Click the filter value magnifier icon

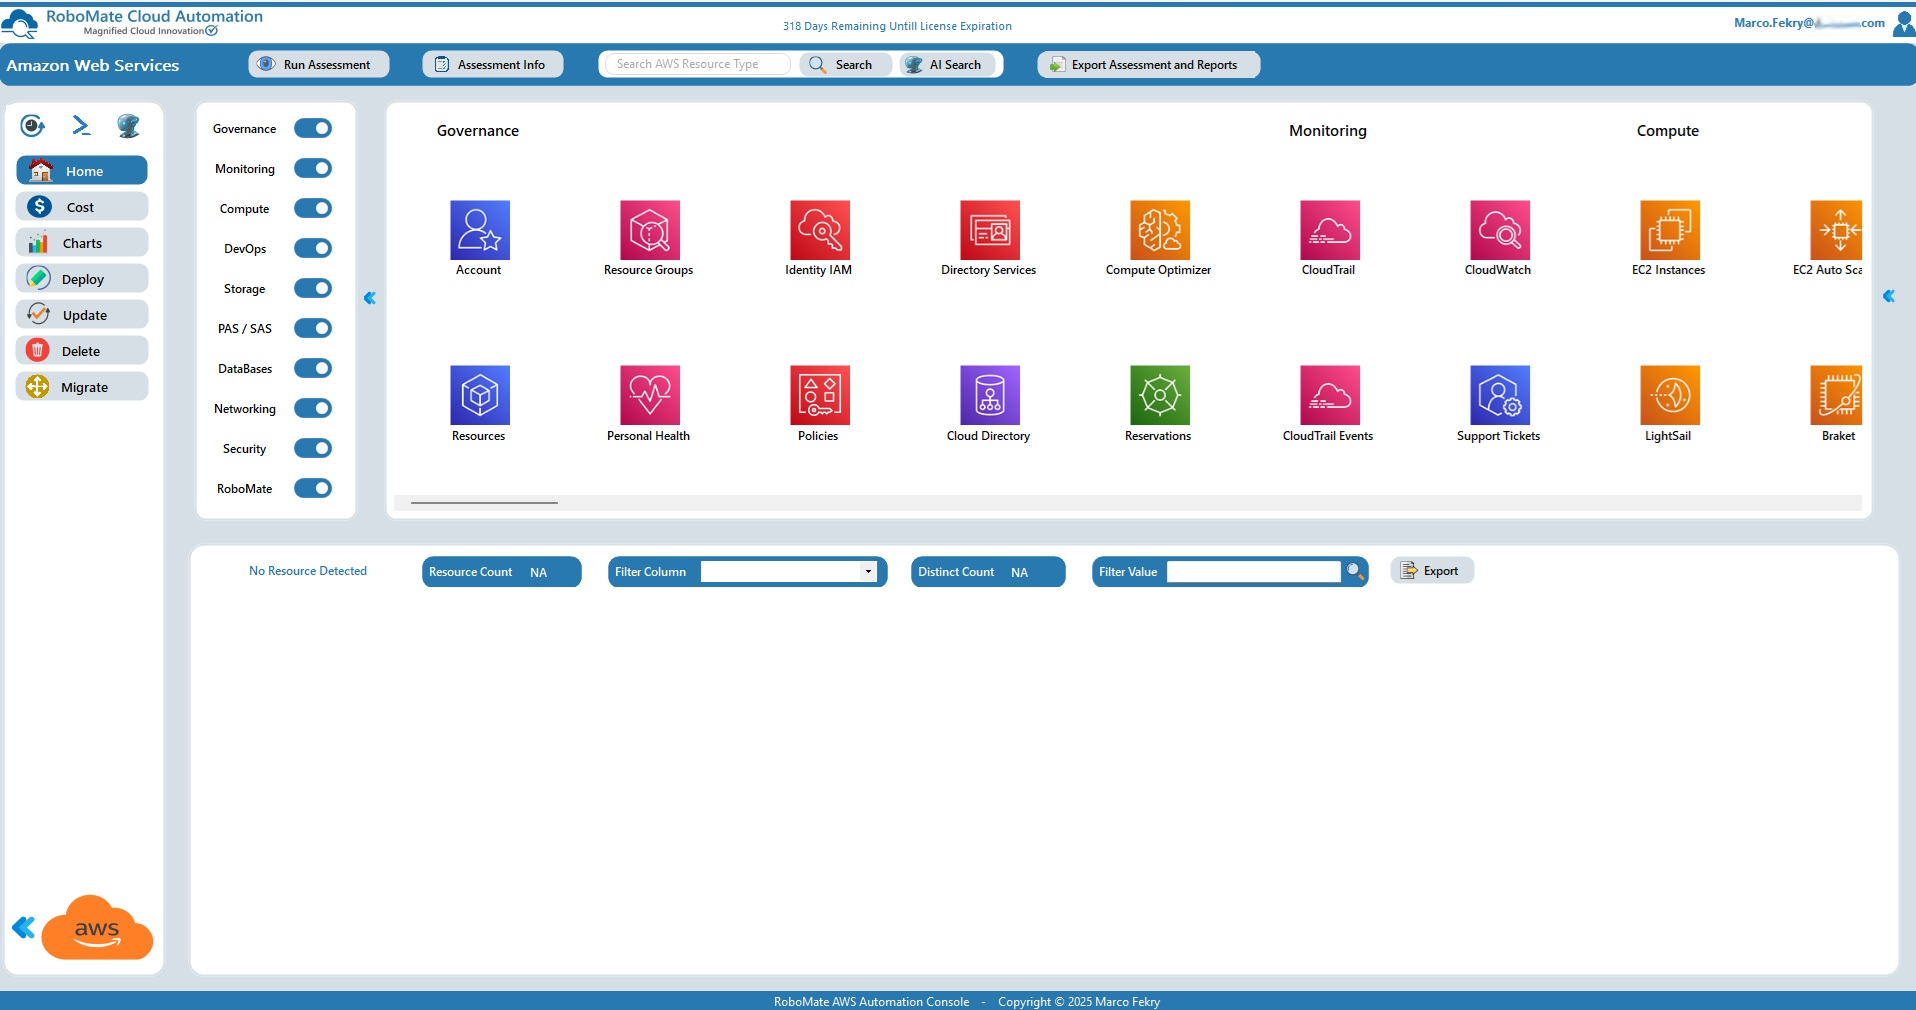pos(1355,571)
